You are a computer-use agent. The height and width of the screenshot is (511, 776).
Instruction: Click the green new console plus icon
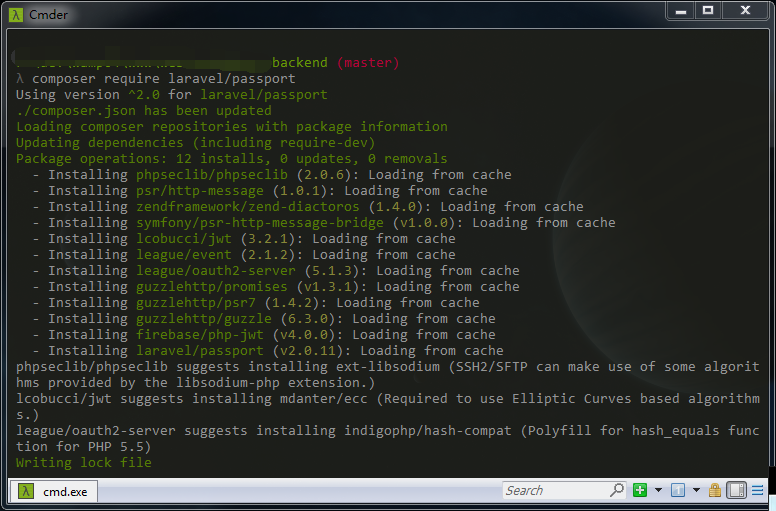pos(640,490)
